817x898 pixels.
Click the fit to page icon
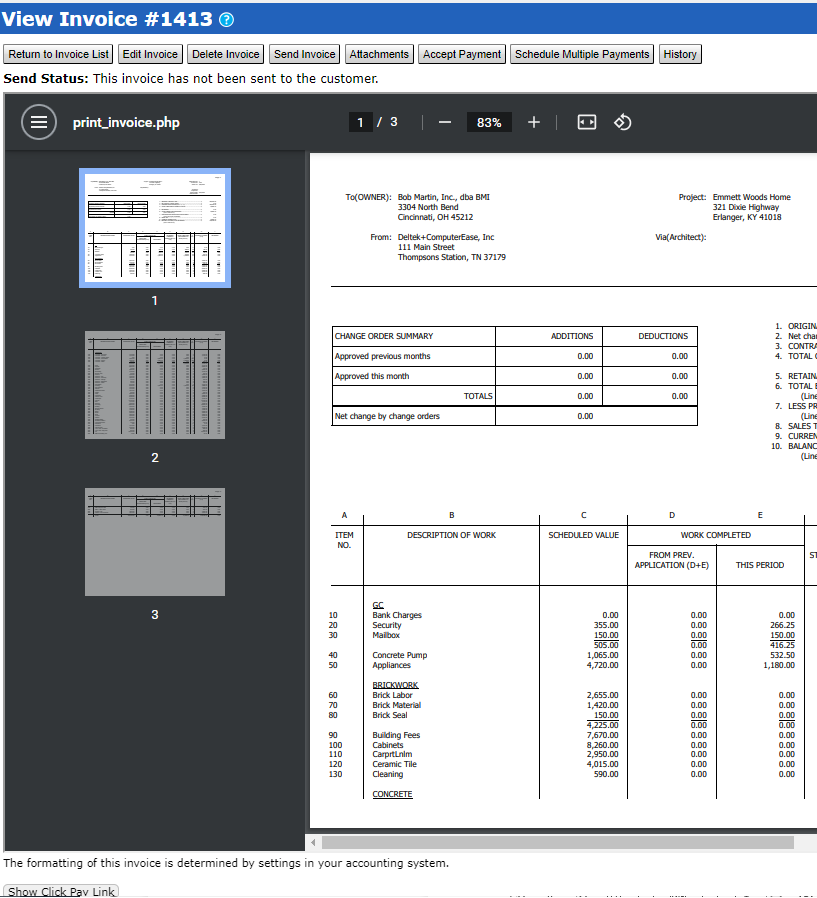(x=587, y=122)
